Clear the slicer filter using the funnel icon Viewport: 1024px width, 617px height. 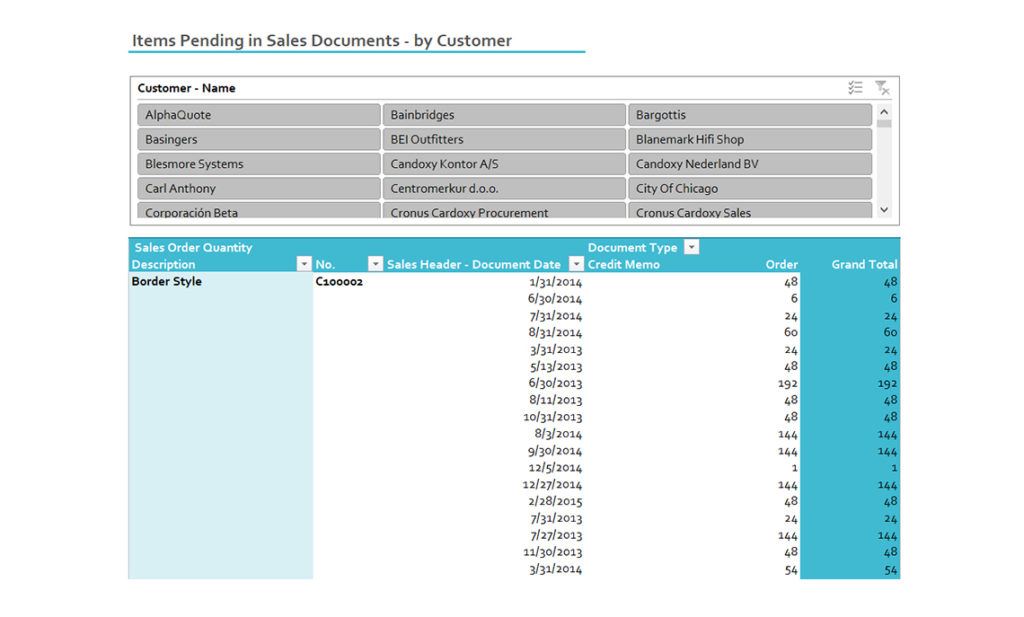(883, 88)
